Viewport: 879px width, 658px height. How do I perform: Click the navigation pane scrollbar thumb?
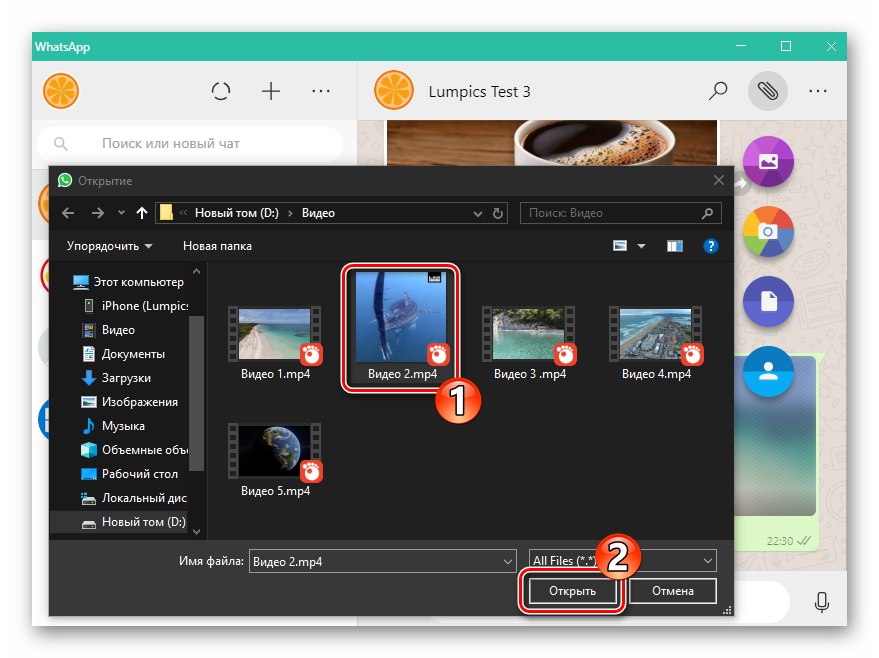(196, 392)
